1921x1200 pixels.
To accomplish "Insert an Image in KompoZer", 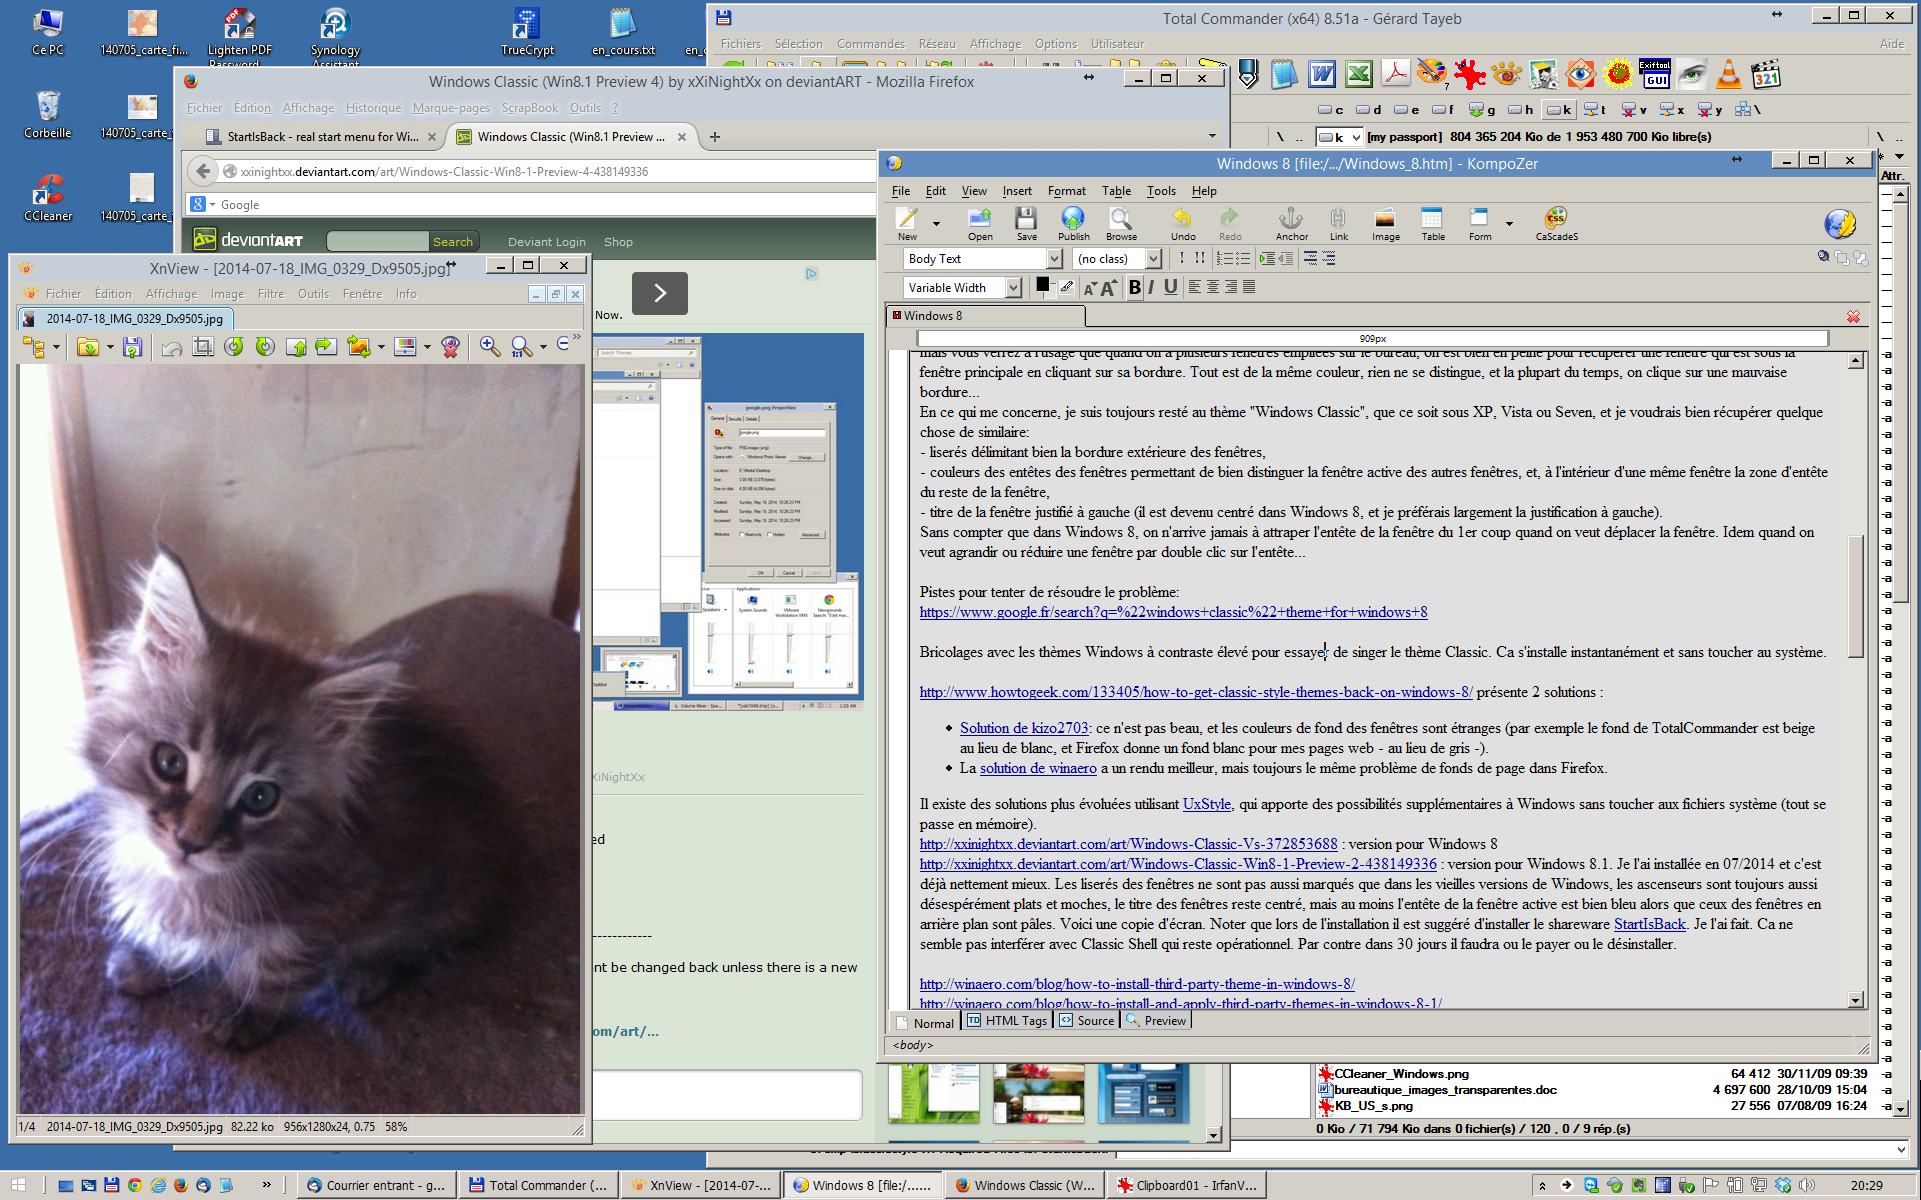I will [x=1385, y=223].
